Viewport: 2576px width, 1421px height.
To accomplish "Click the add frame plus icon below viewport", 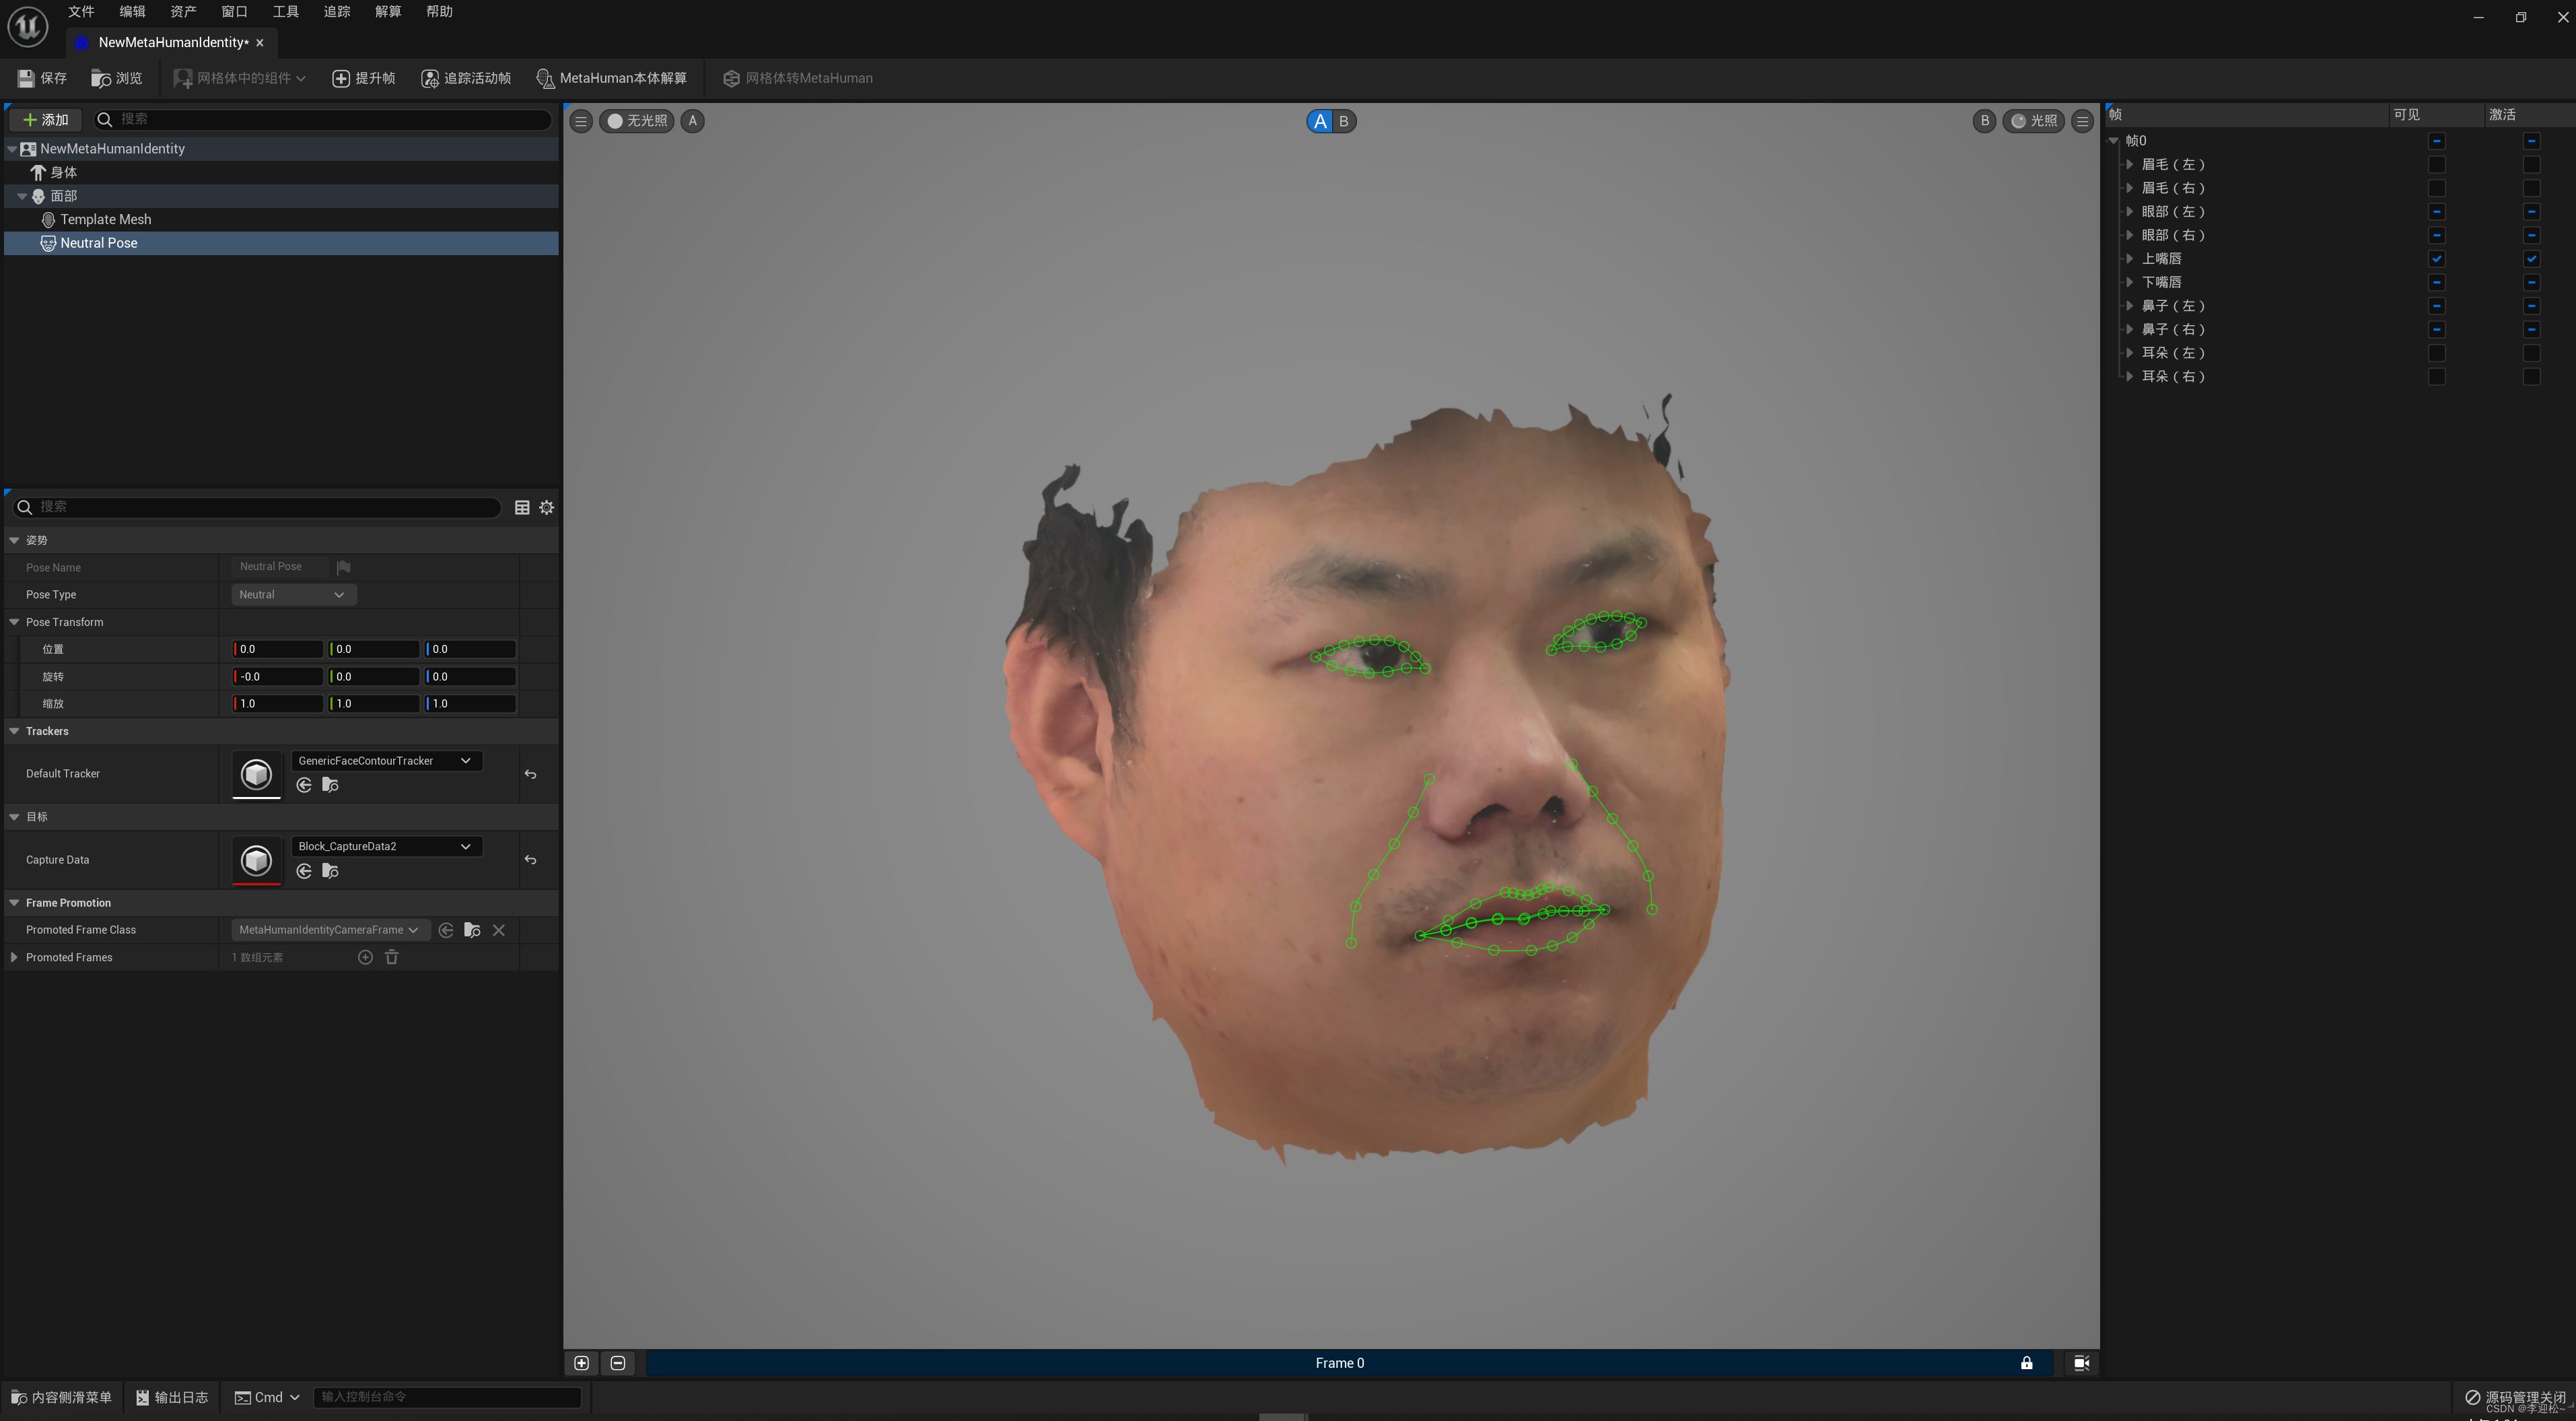I will click(x=582, y=1363).
